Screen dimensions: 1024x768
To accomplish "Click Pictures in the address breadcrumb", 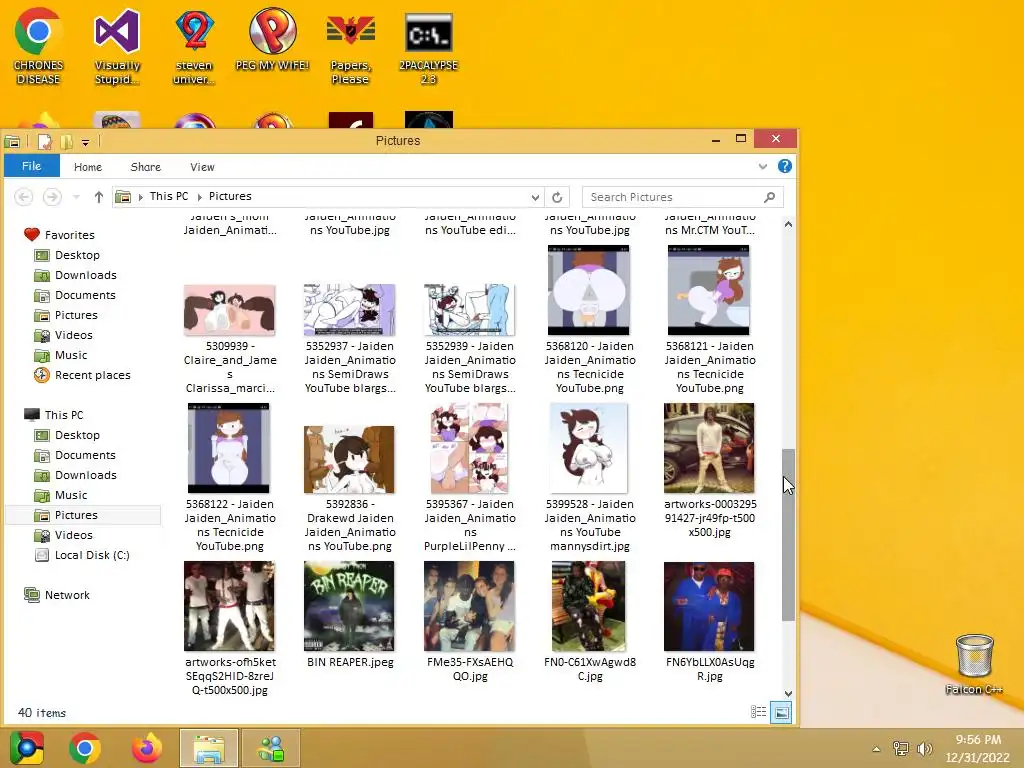I will click(230, 197).
